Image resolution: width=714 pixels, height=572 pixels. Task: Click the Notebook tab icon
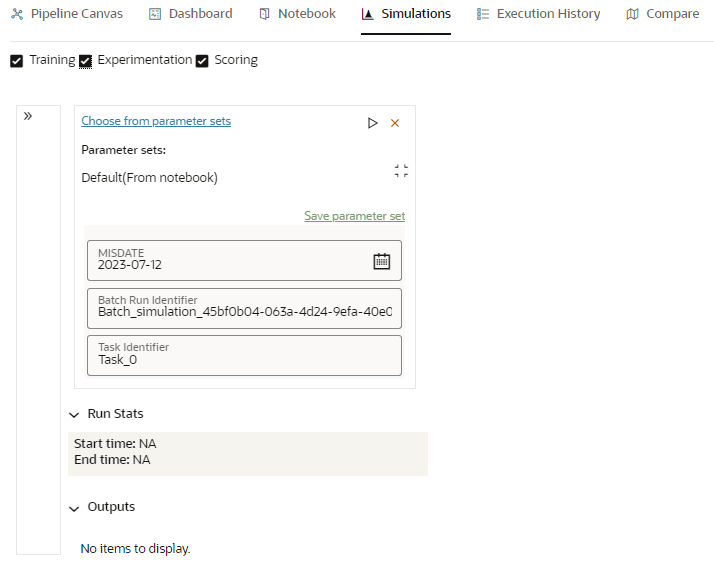pyautogui.click(x=264, y=14)
